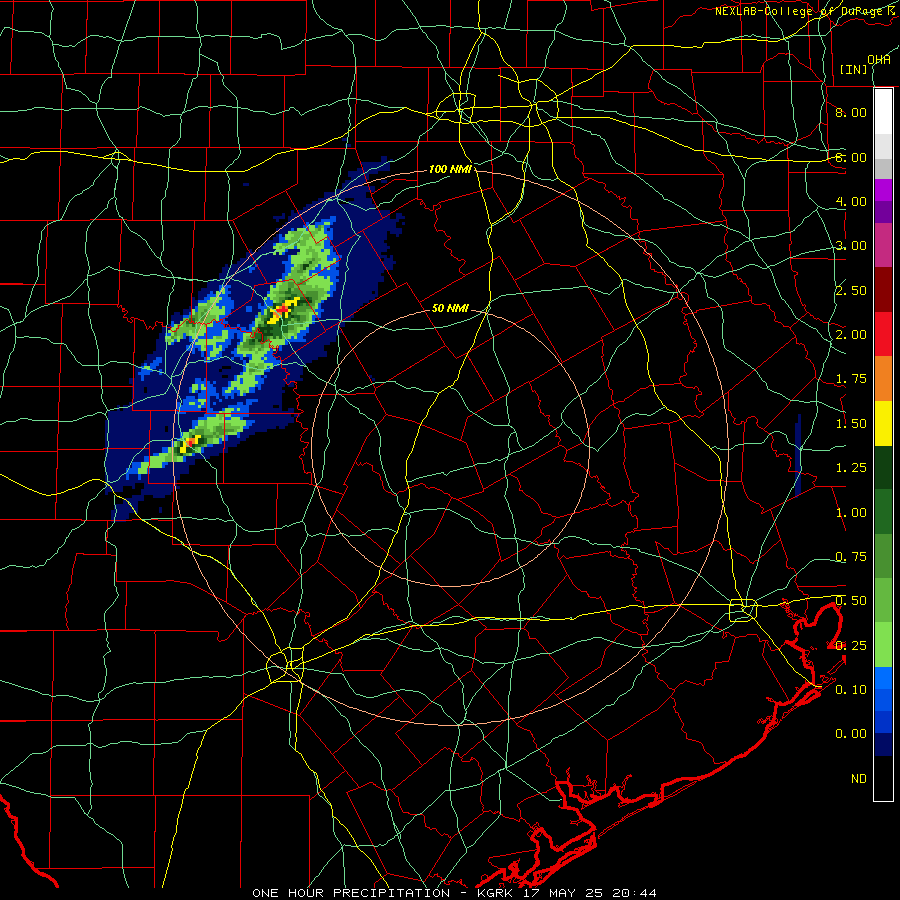This screenshot has height=900, width=900.
Task: Select the pink swatch beside 3.00
Action: (883, 245)
